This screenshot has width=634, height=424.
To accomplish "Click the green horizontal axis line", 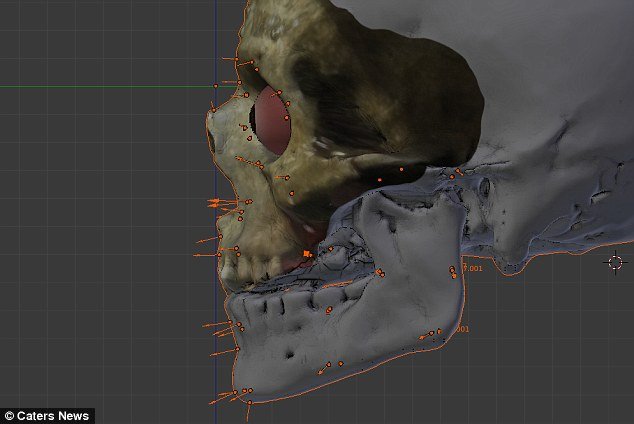I will (100, 87).
